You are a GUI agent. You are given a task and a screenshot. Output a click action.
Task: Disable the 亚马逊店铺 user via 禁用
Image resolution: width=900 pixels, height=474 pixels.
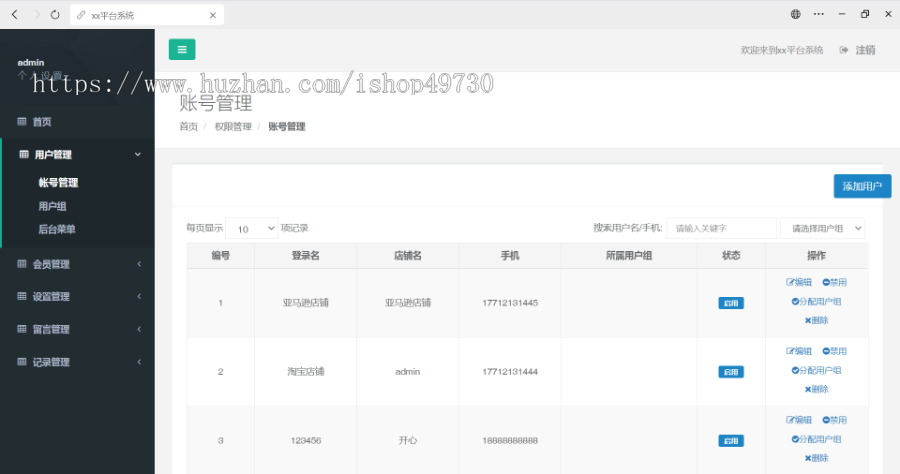coord(835,282)
